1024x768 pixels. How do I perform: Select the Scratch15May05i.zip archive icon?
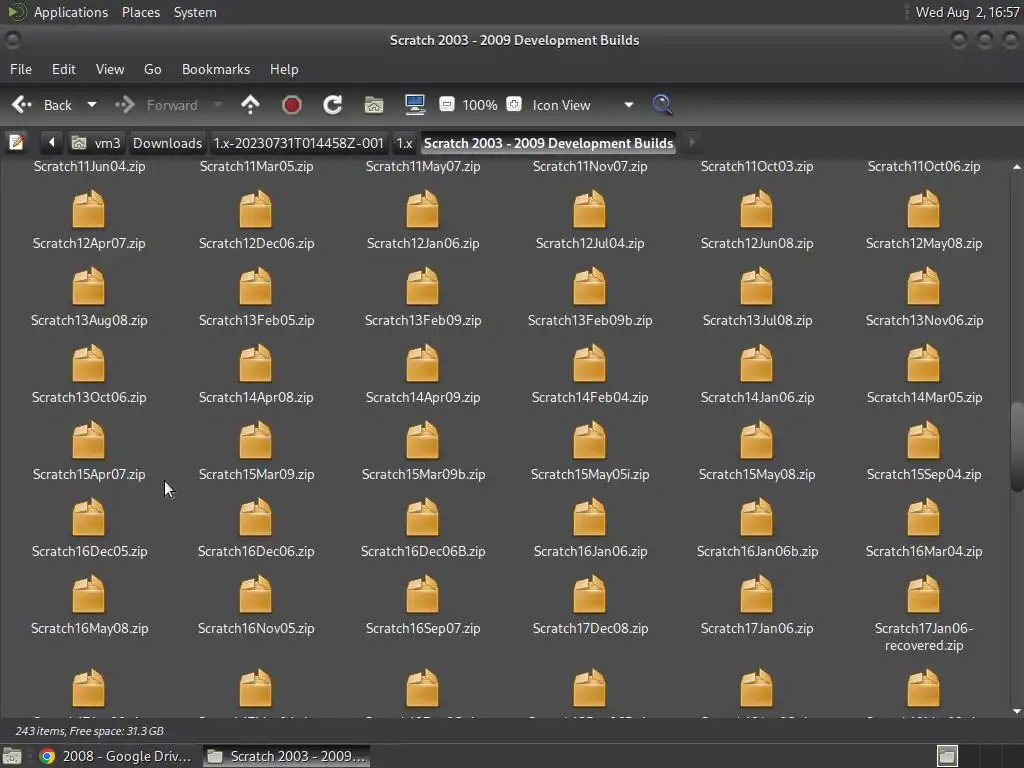pyautogui.click(x=590, y=440)
